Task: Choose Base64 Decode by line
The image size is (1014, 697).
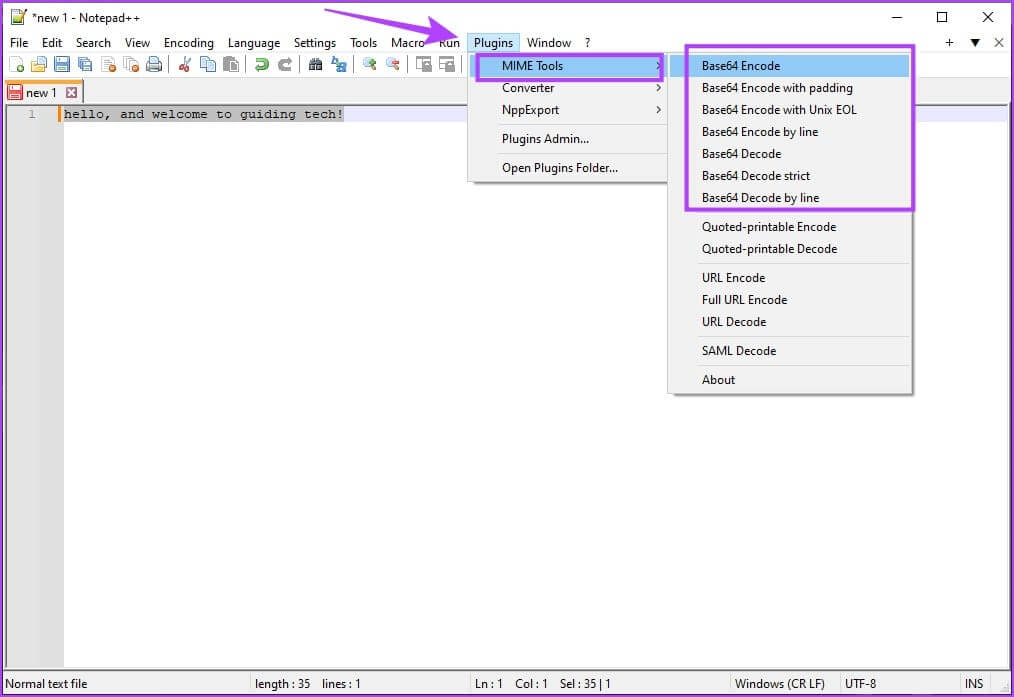Action: tap(790, 197)
